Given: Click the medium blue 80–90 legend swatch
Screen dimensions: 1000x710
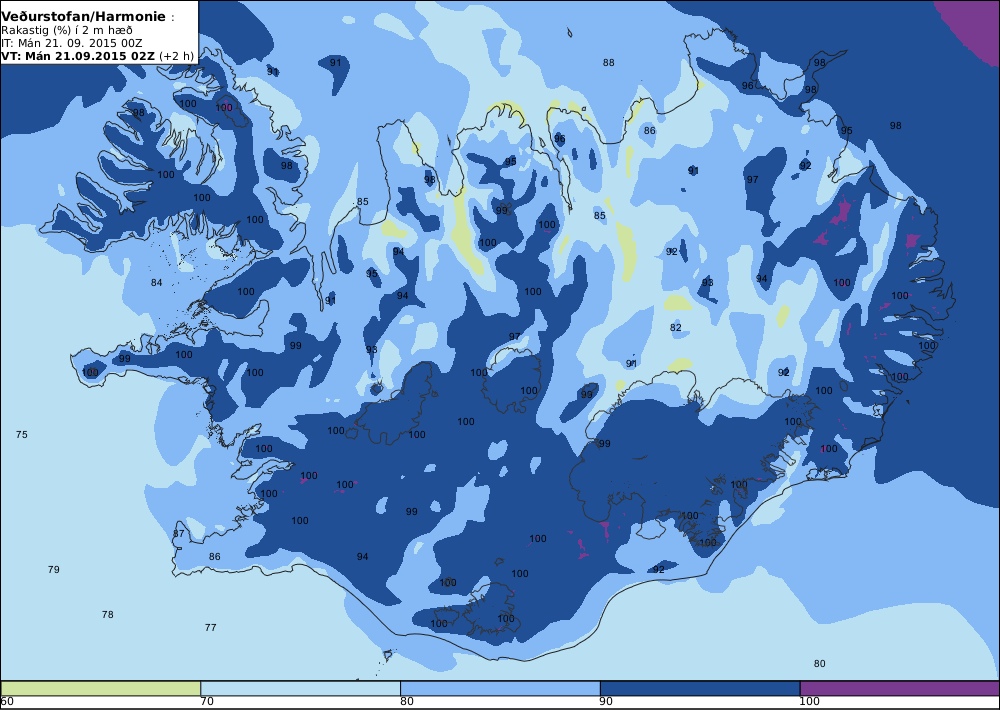Looking at the screenshot, I should click(x=500, y=688).
